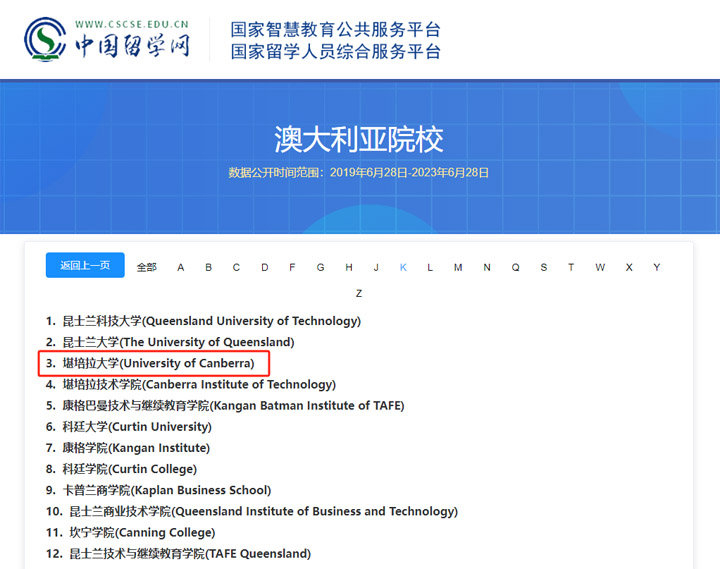
Task: Filter universities by letter Y
Action: (657, 267)
